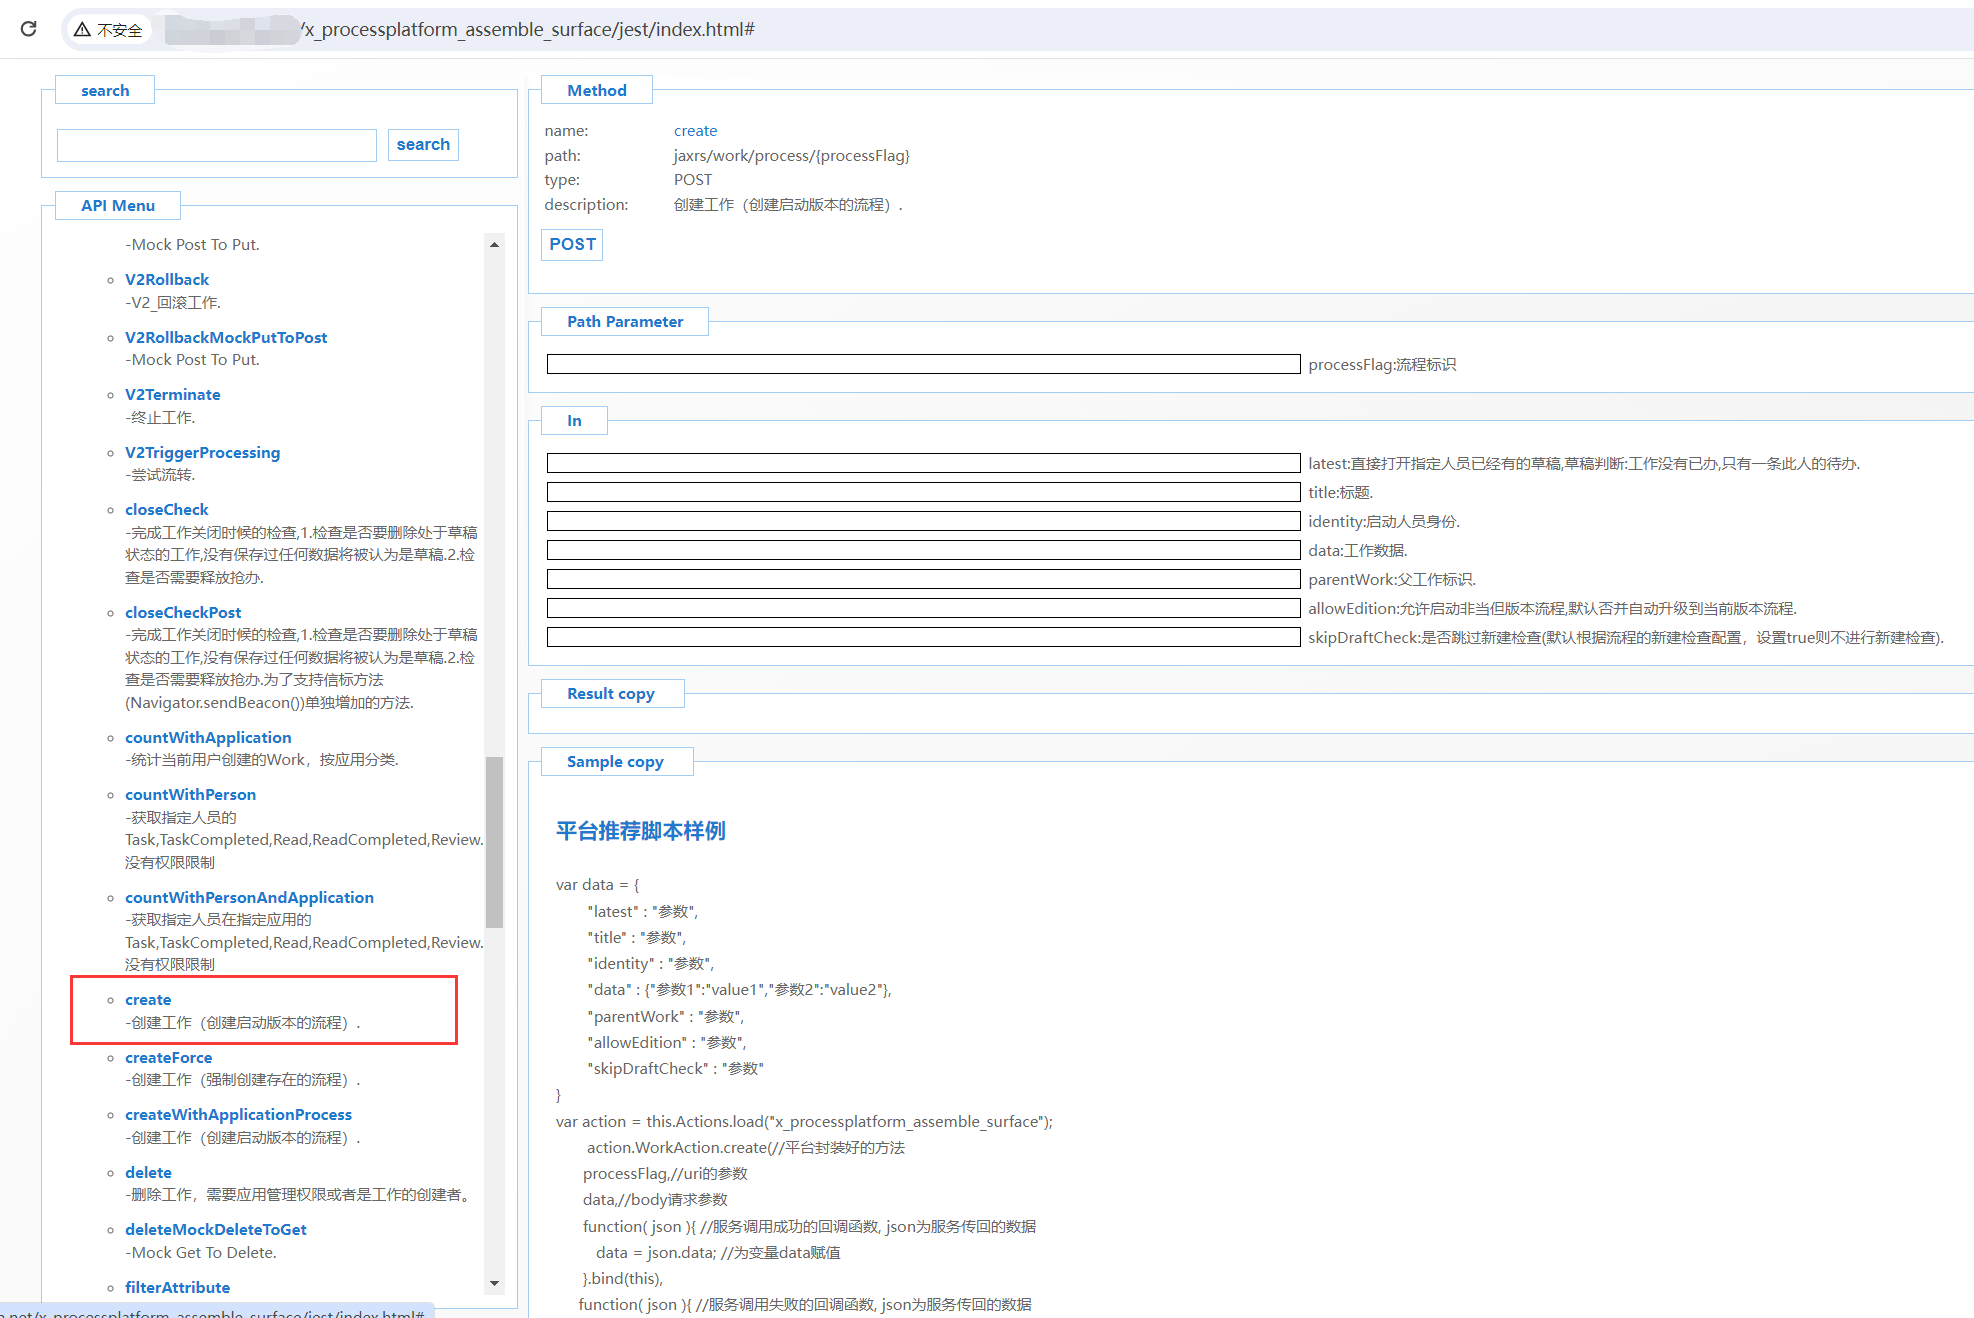The height and width of the screenshot is (1318, 1974).
Task: Click the Result copy label
Action: 611,694
